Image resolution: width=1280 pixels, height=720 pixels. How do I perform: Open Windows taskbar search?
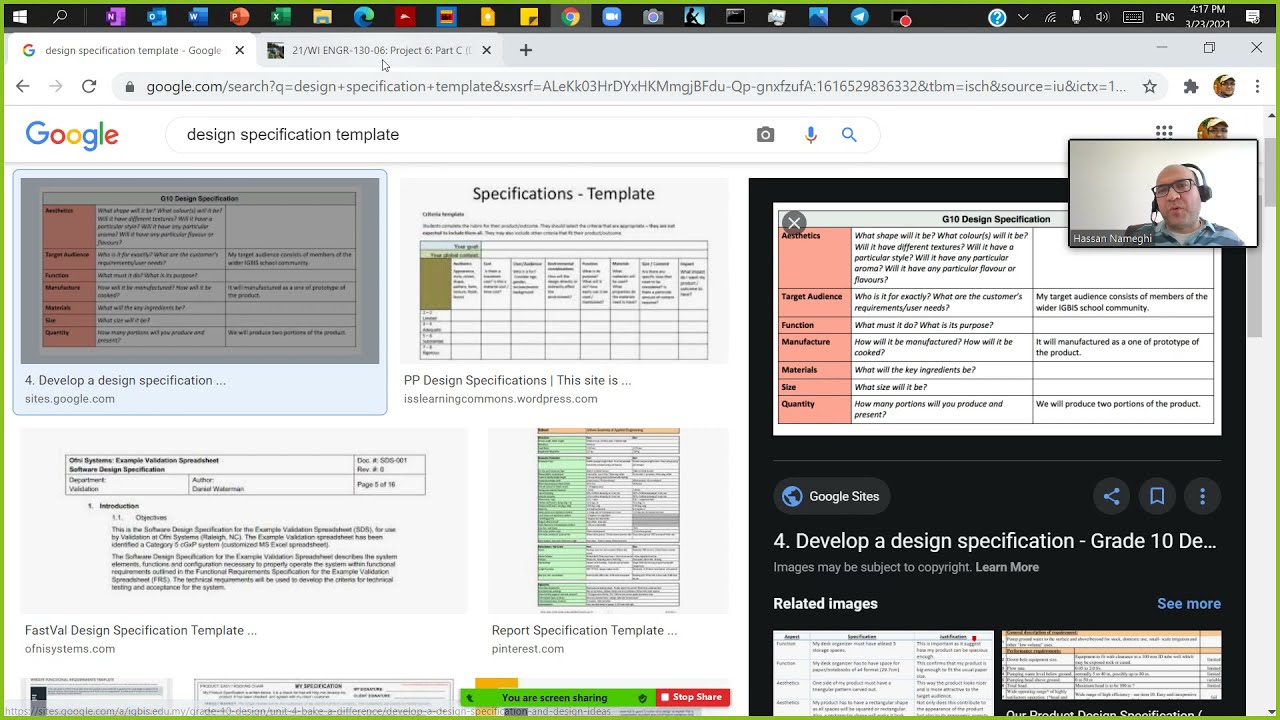pos(61,17)
